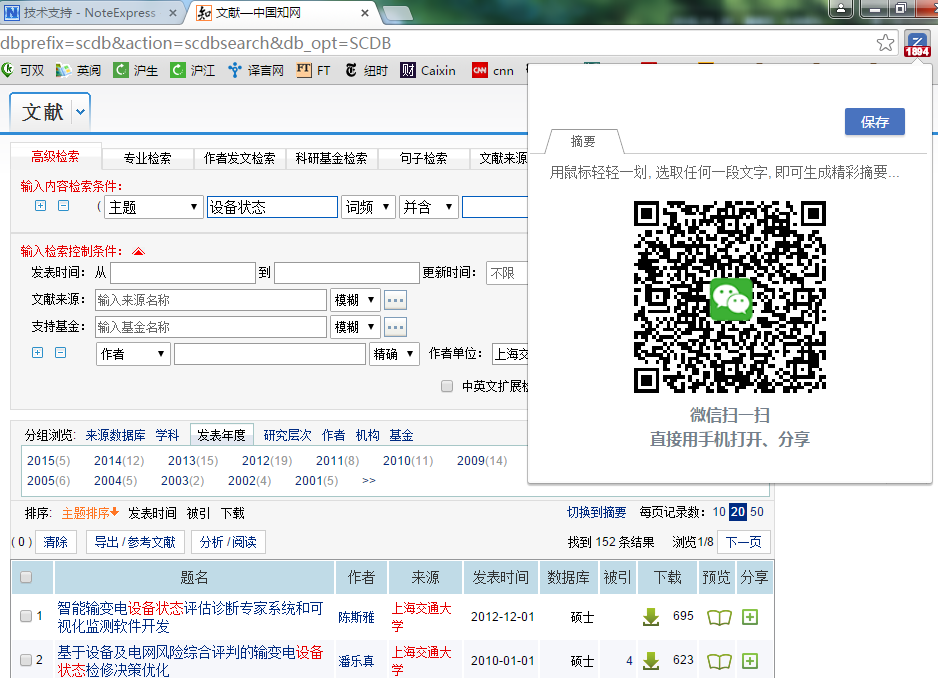
Task: Download the paper by 潘乐真
Action: 651,661
